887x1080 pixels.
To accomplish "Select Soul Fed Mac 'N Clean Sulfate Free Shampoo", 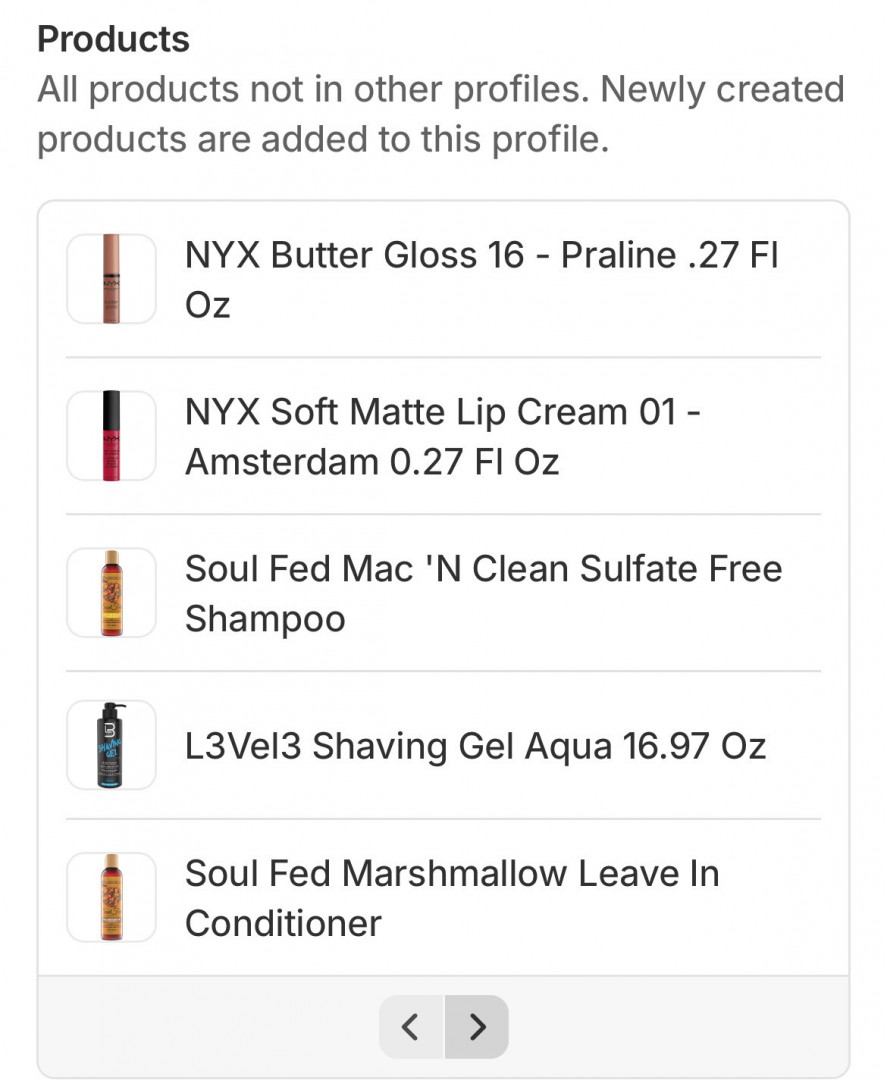I will pos(483,569).
